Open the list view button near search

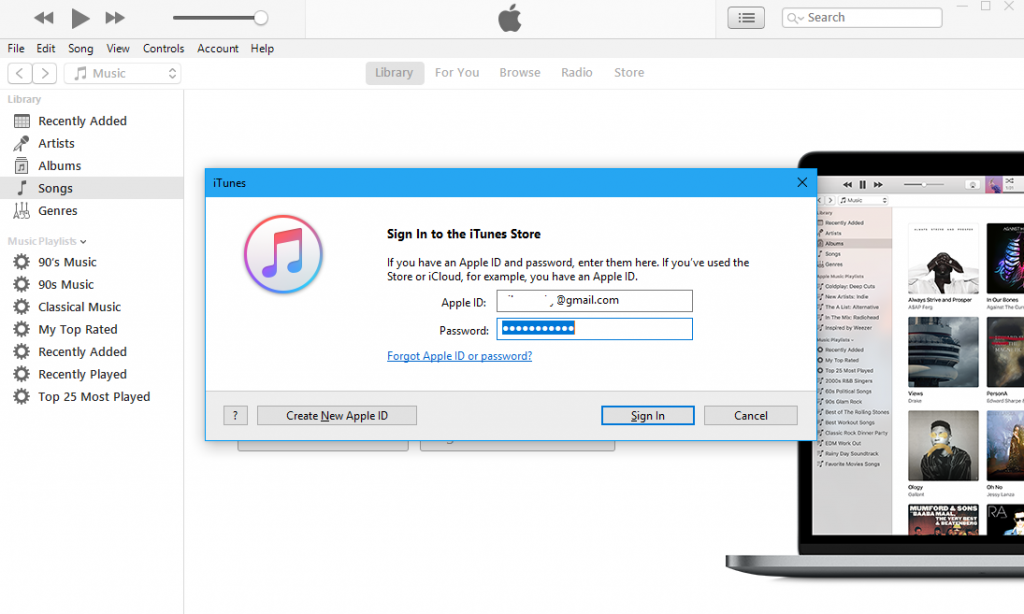746,18
